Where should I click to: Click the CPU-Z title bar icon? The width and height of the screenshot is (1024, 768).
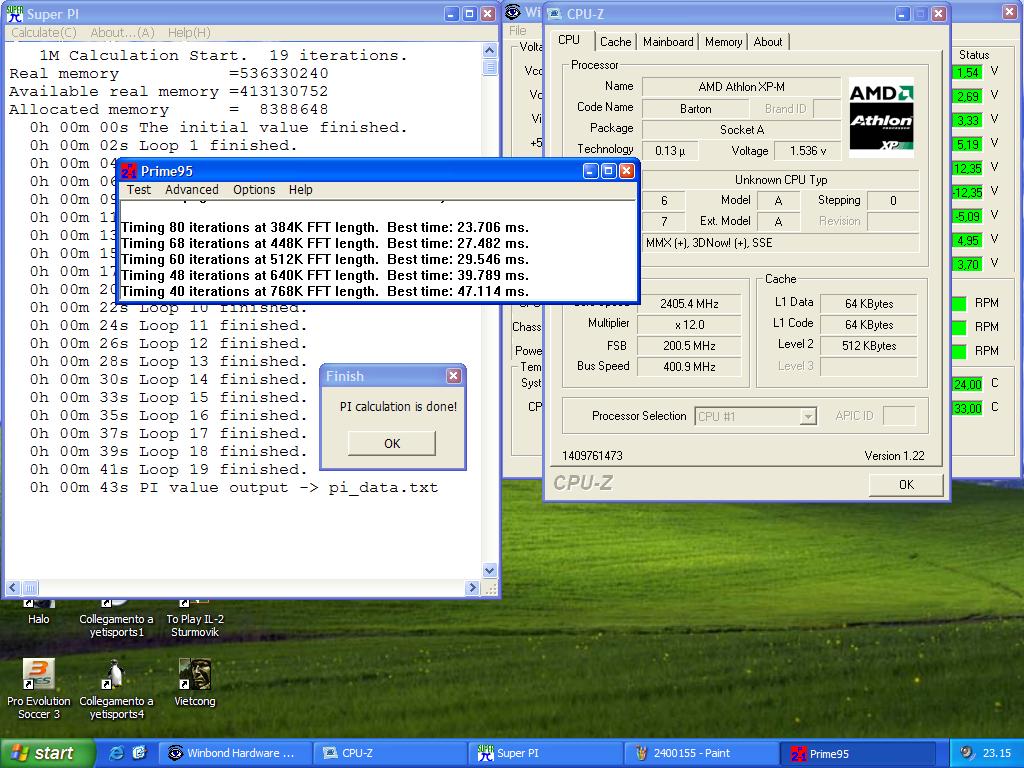click(554, 14)
